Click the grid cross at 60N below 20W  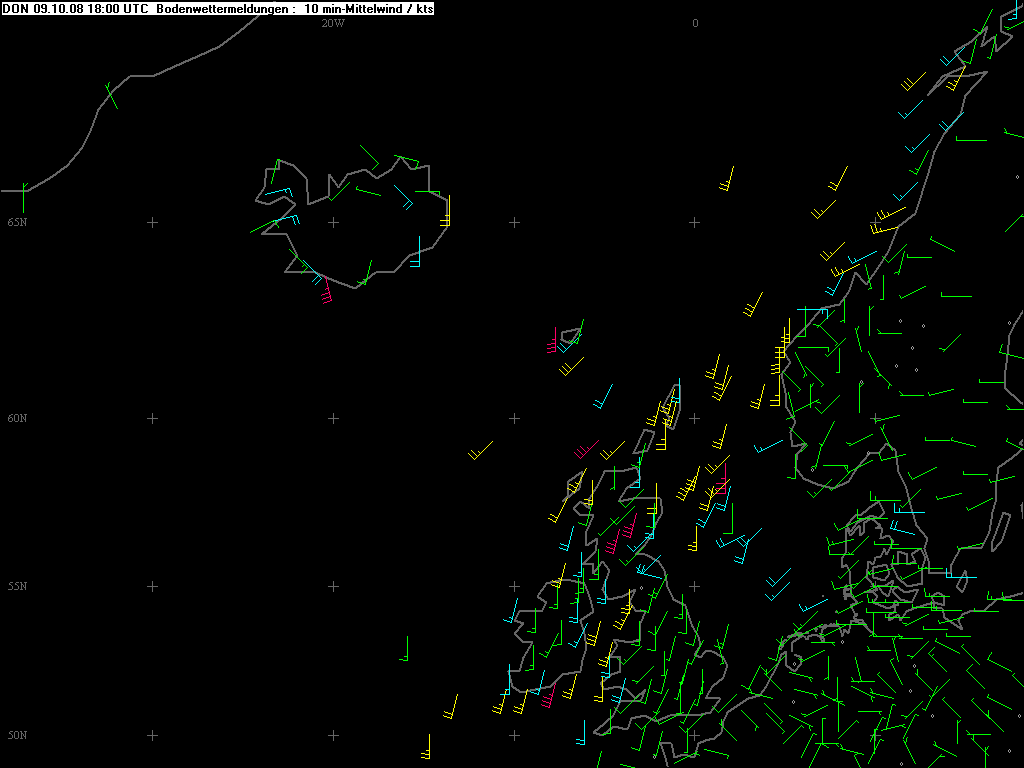pyautogui.click(x=333, y=418)
